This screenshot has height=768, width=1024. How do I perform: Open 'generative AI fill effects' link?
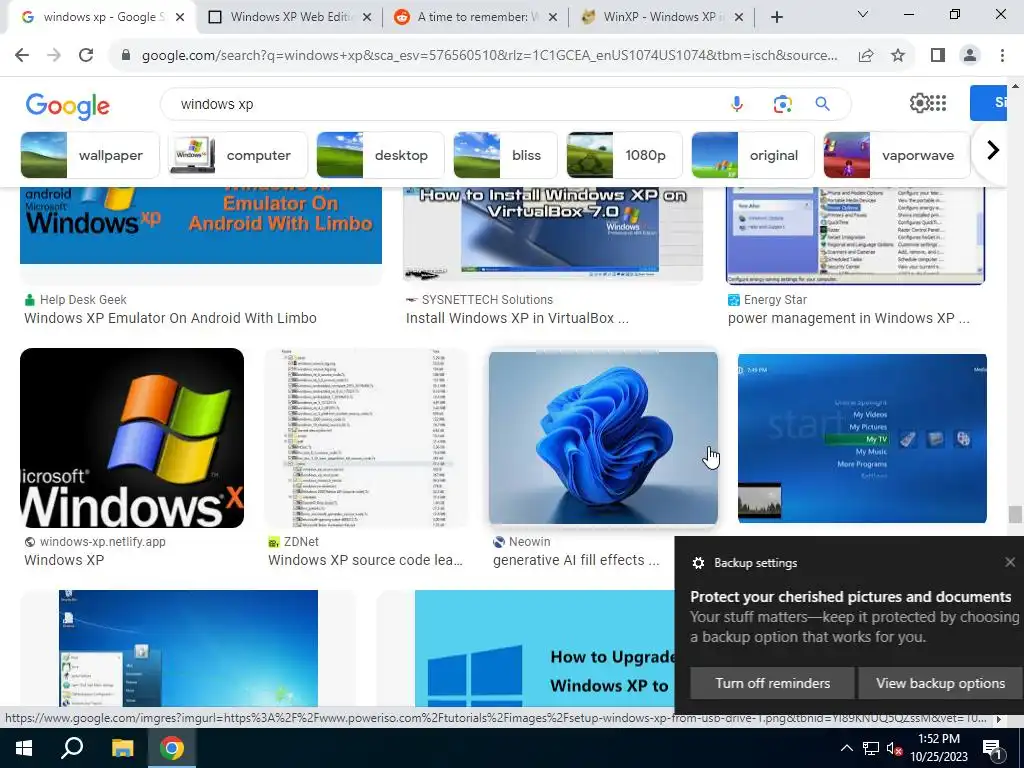tap(576, 560)
